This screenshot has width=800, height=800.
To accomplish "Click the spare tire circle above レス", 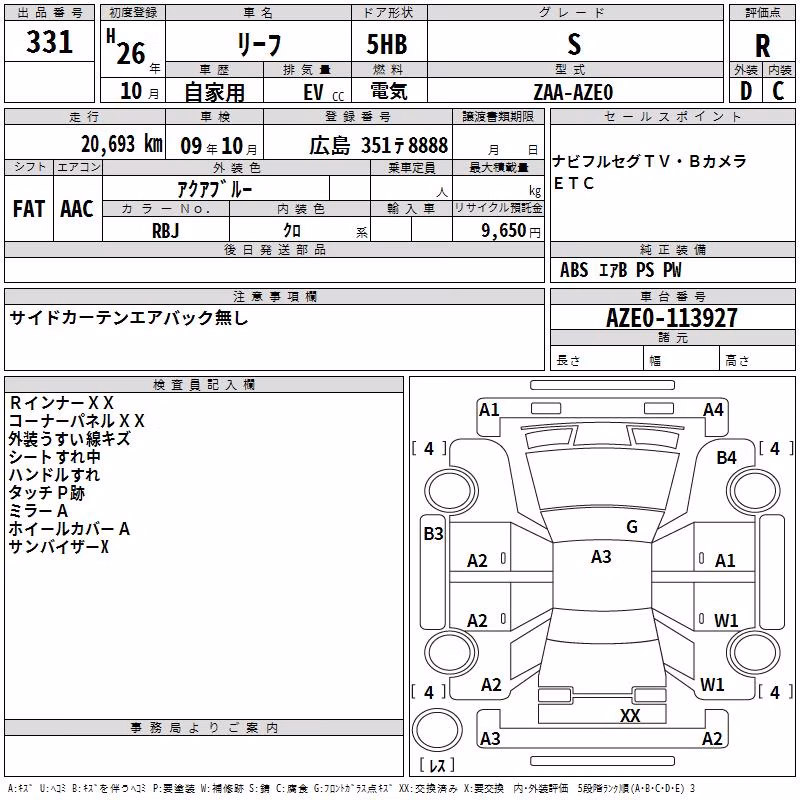I will pyautogui.click(x=437, y=730).
